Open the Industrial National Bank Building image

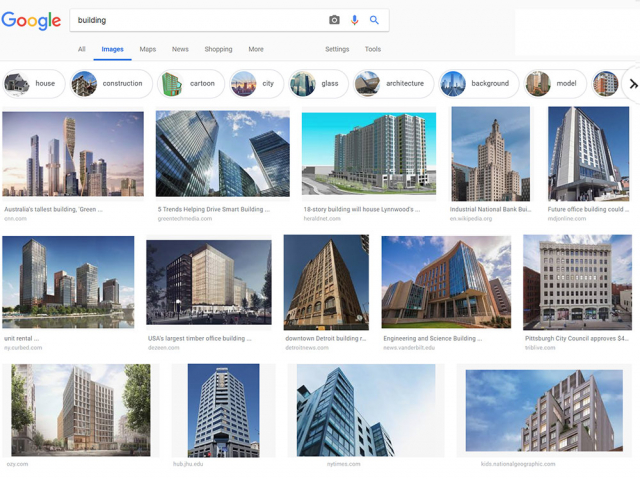[x=491, y=154]
